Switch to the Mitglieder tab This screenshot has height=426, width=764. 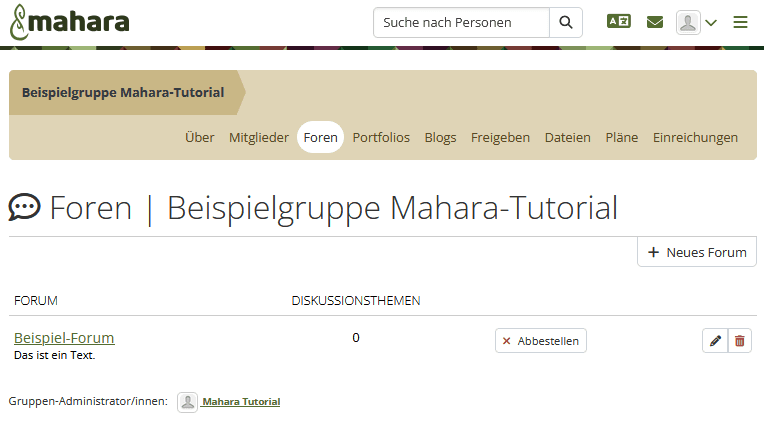259,137
